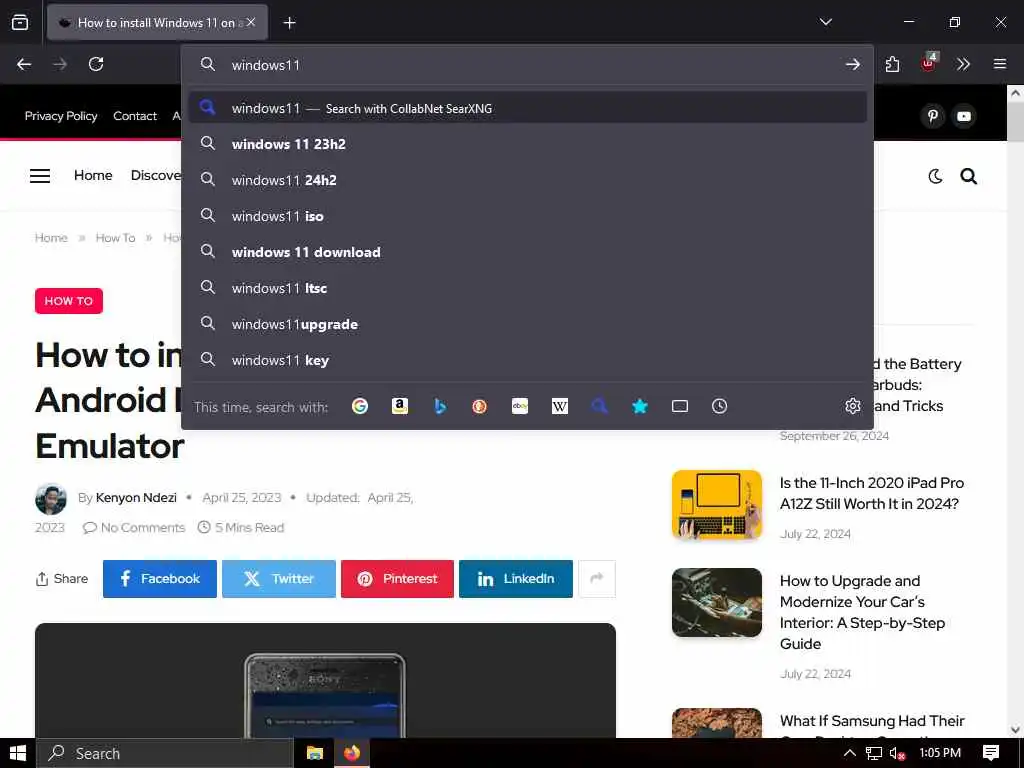This screenshot has height=768, width=1024.
Task: Select the 'How to install Windows 11' tab
Action: pyautogui.click(x=157, y=22)
